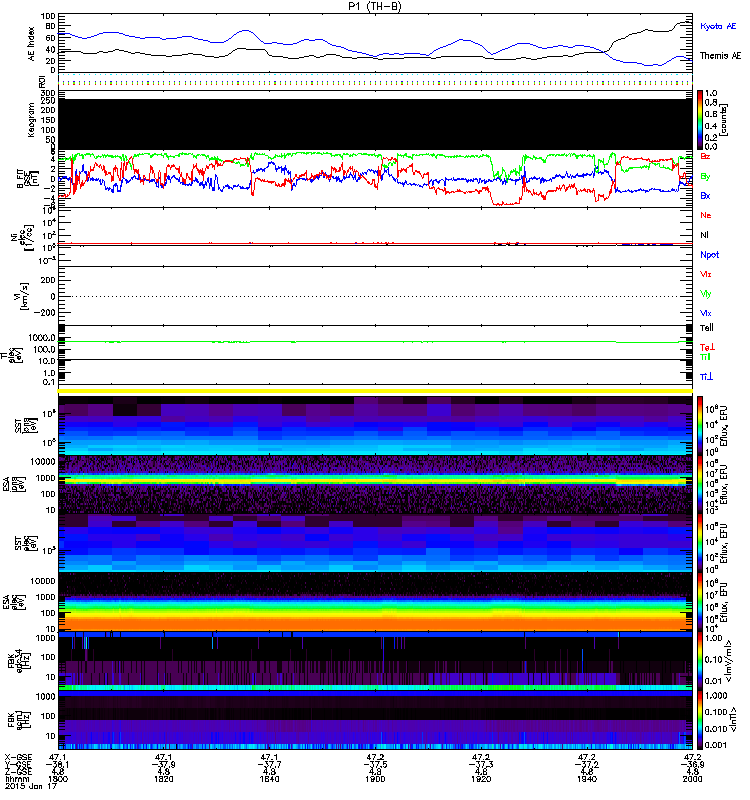Select the Kyoto AE legend label

[718, 26]
